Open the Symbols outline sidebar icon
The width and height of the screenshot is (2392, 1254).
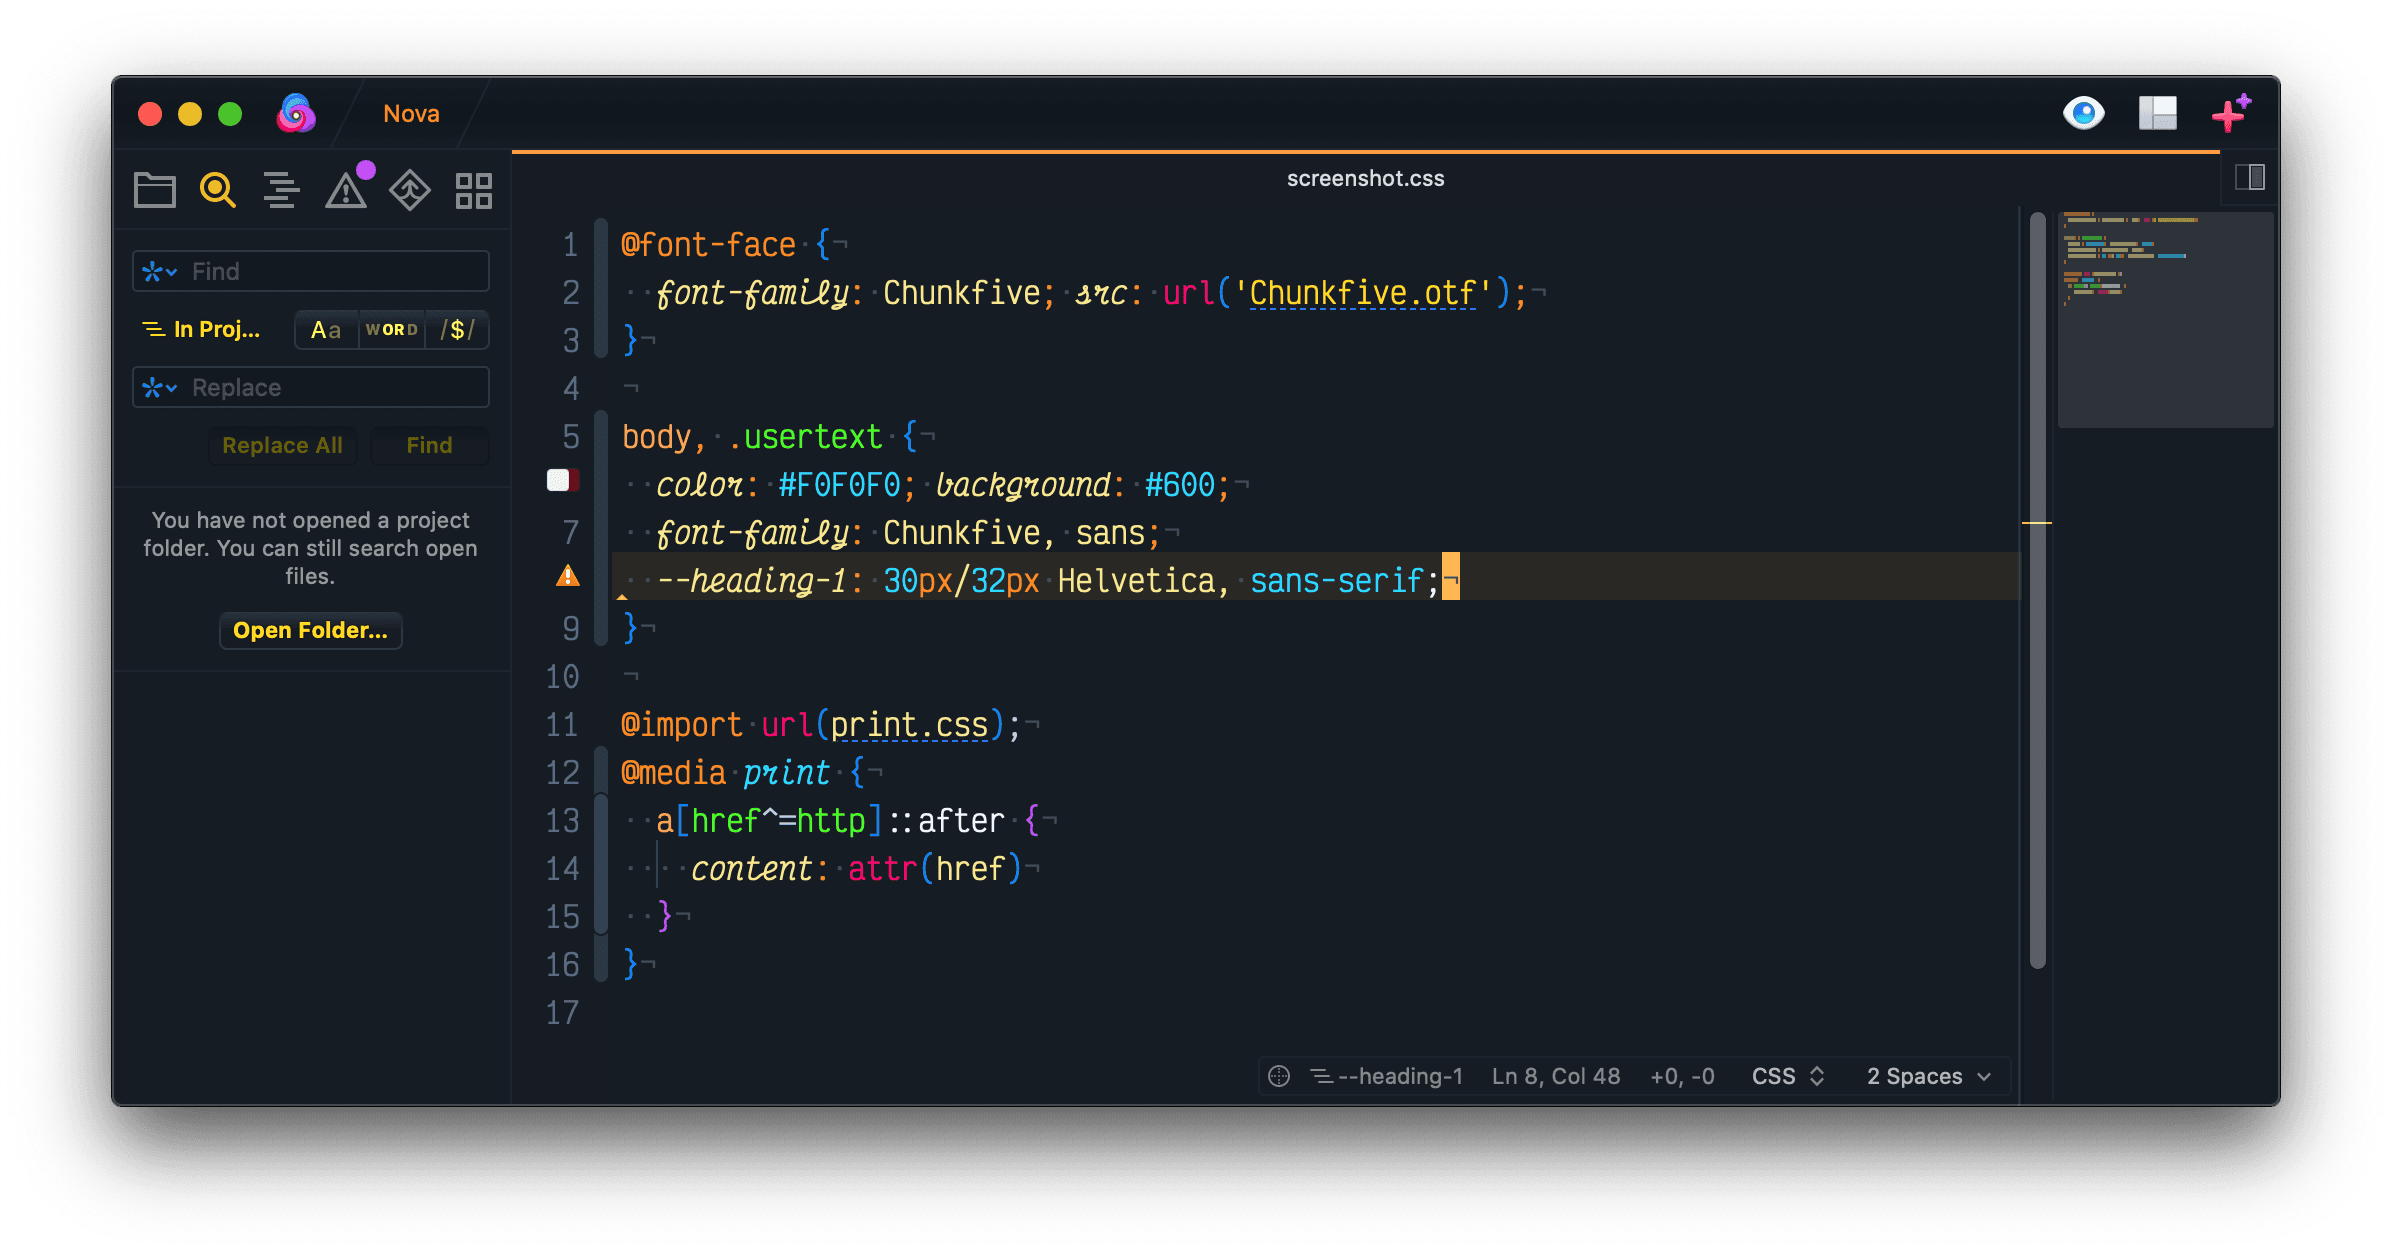(x=281, y=190)
